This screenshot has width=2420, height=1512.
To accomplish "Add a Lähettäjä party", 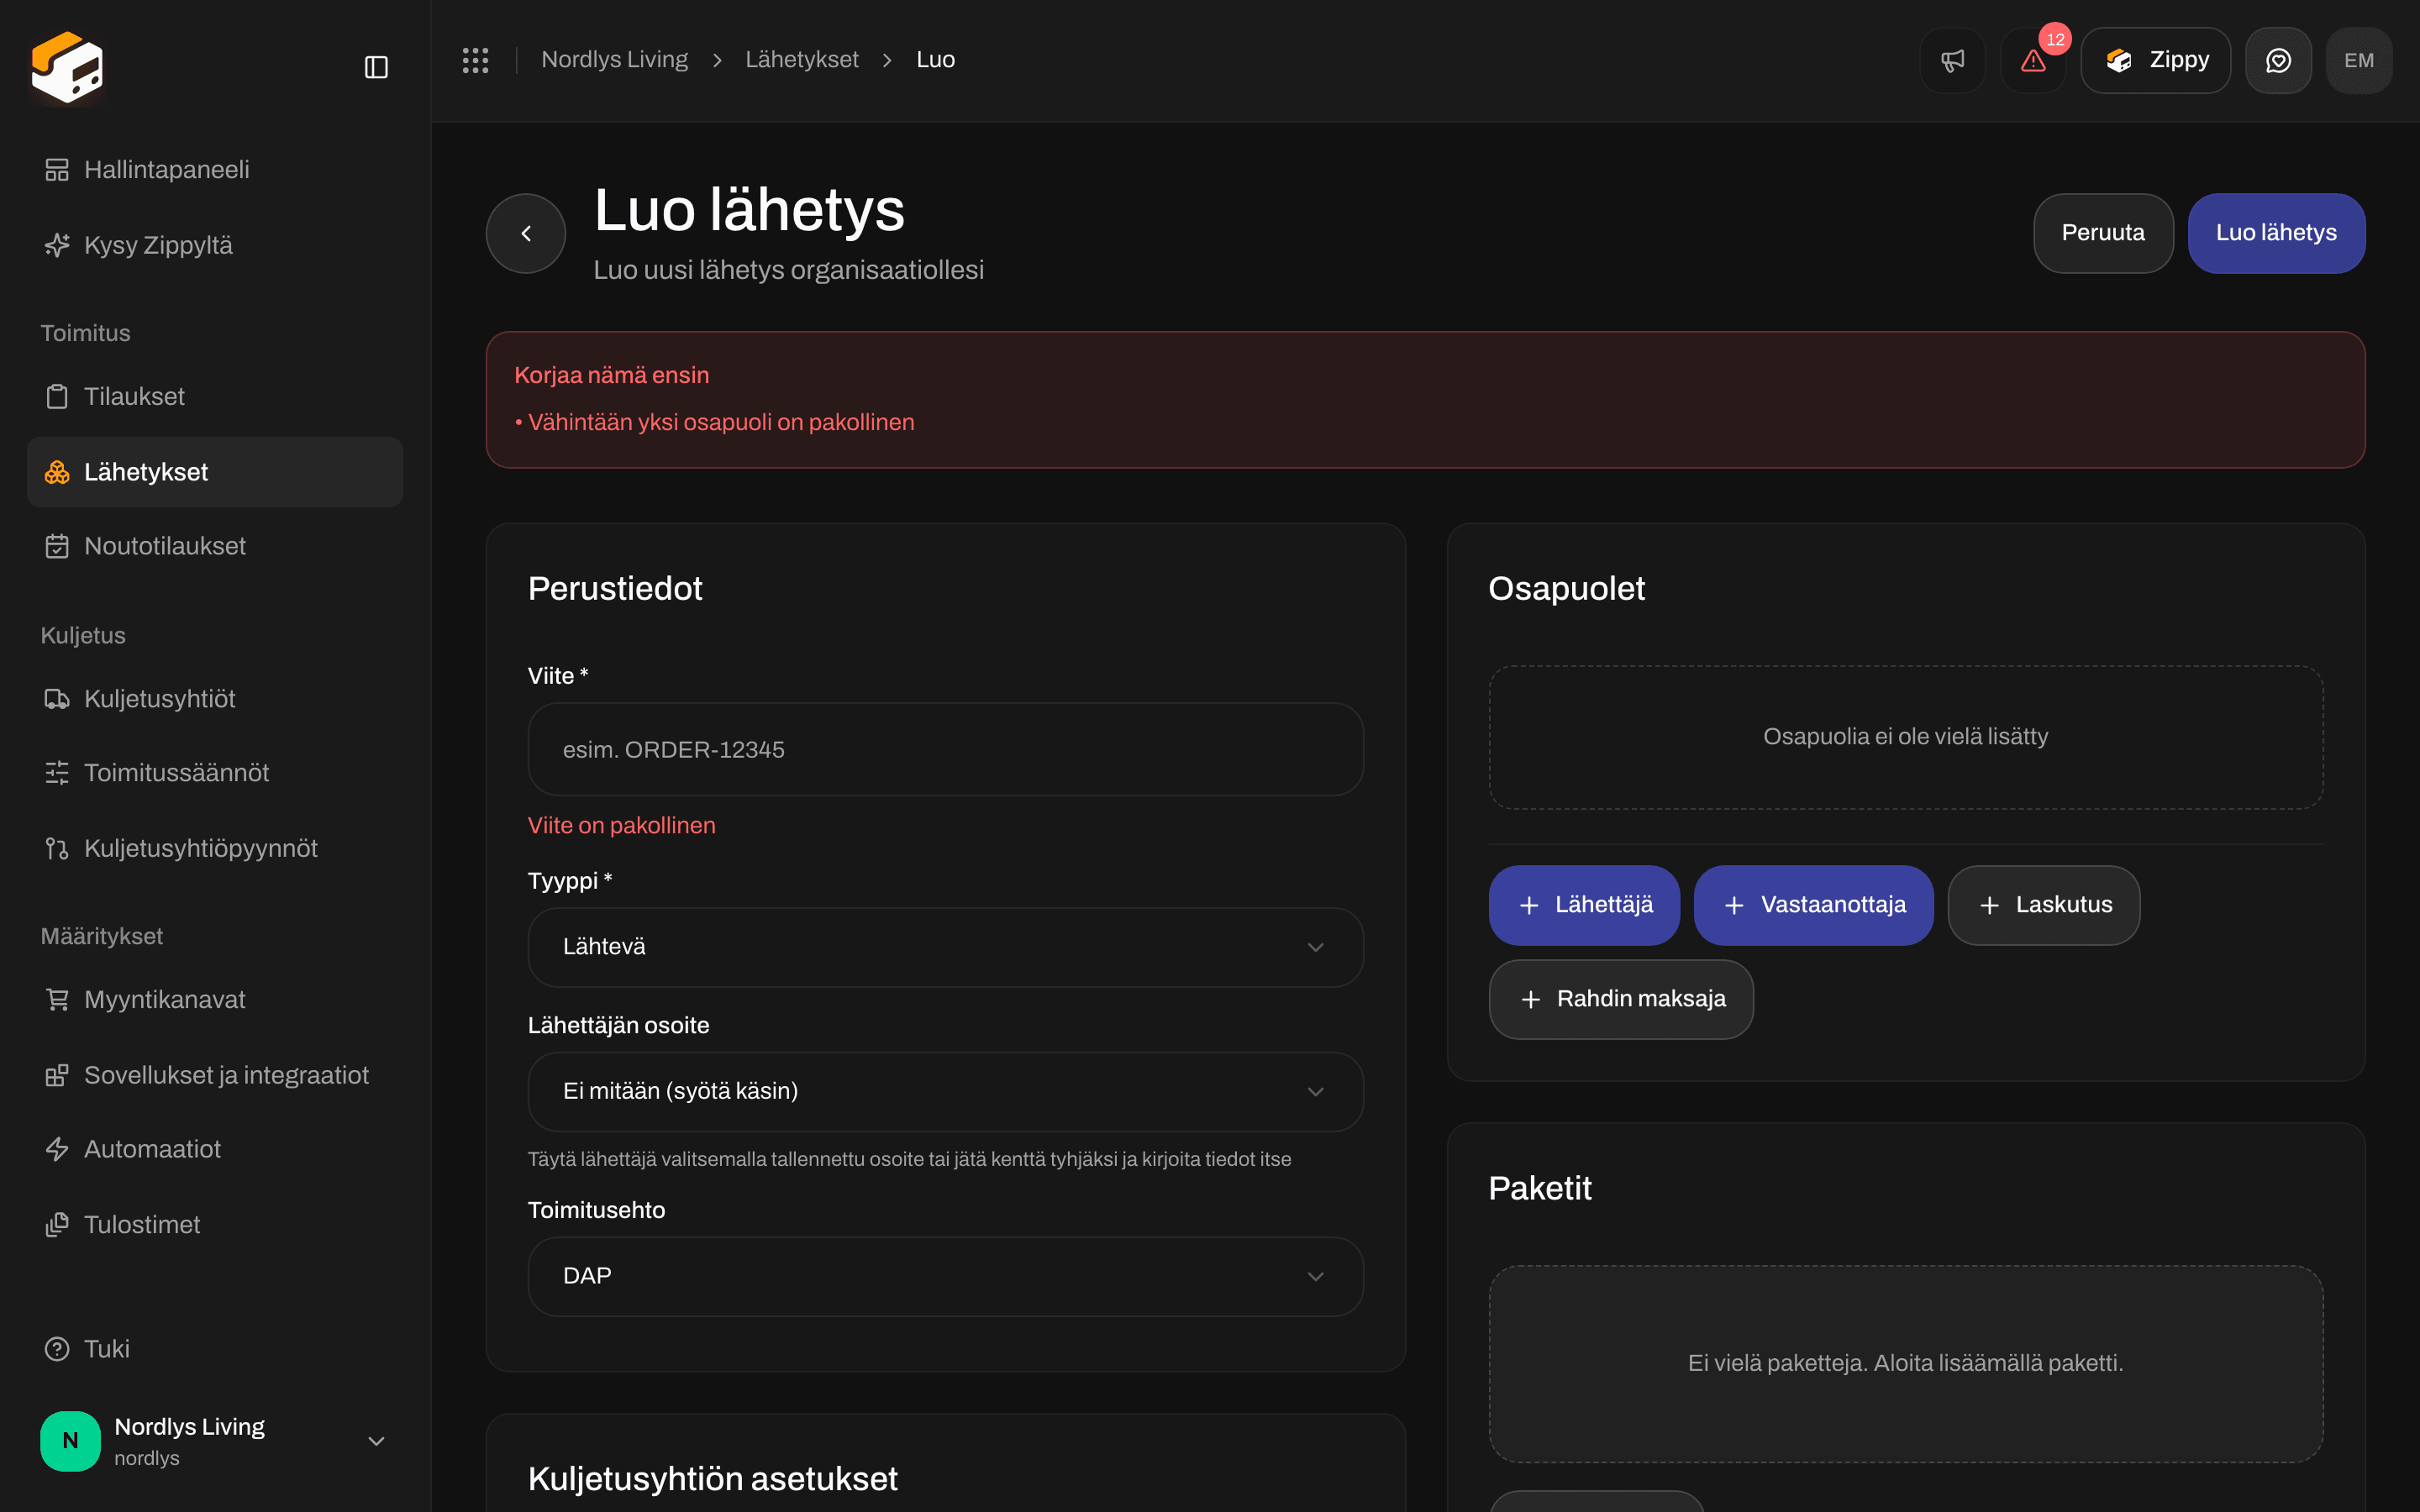I will (x=1584, y=905).
